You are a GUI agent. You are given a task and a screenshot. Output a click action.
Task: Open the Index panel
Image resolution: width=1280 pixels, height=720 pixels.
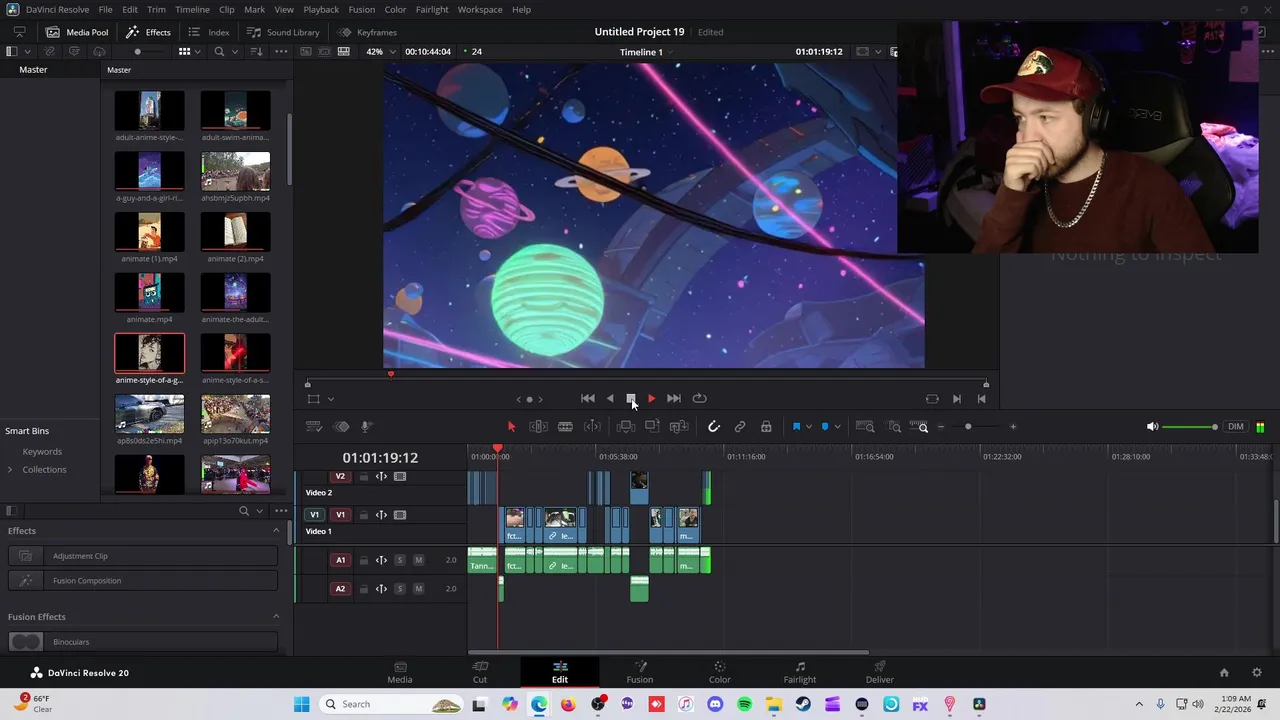pyautogui.click(x=209, y=32)
